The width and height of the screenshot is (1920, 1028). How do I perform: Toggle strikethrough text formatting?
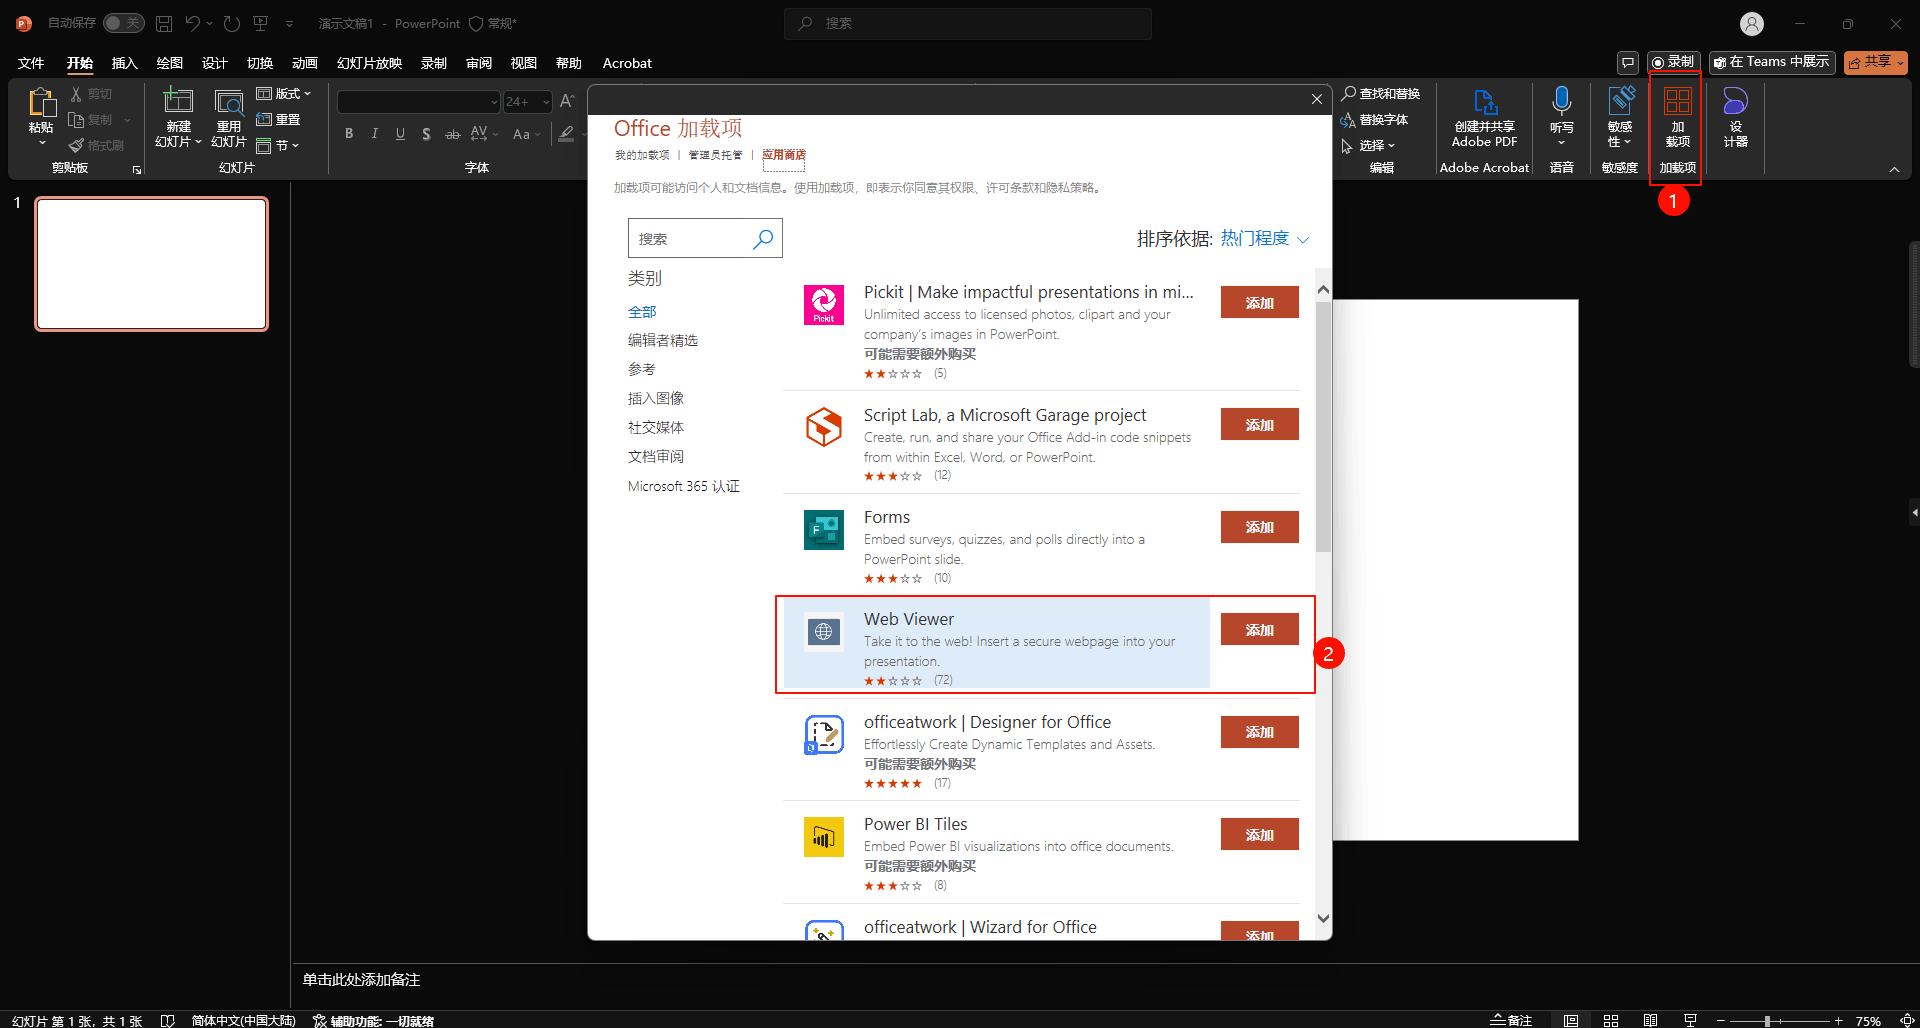point(452,133)
